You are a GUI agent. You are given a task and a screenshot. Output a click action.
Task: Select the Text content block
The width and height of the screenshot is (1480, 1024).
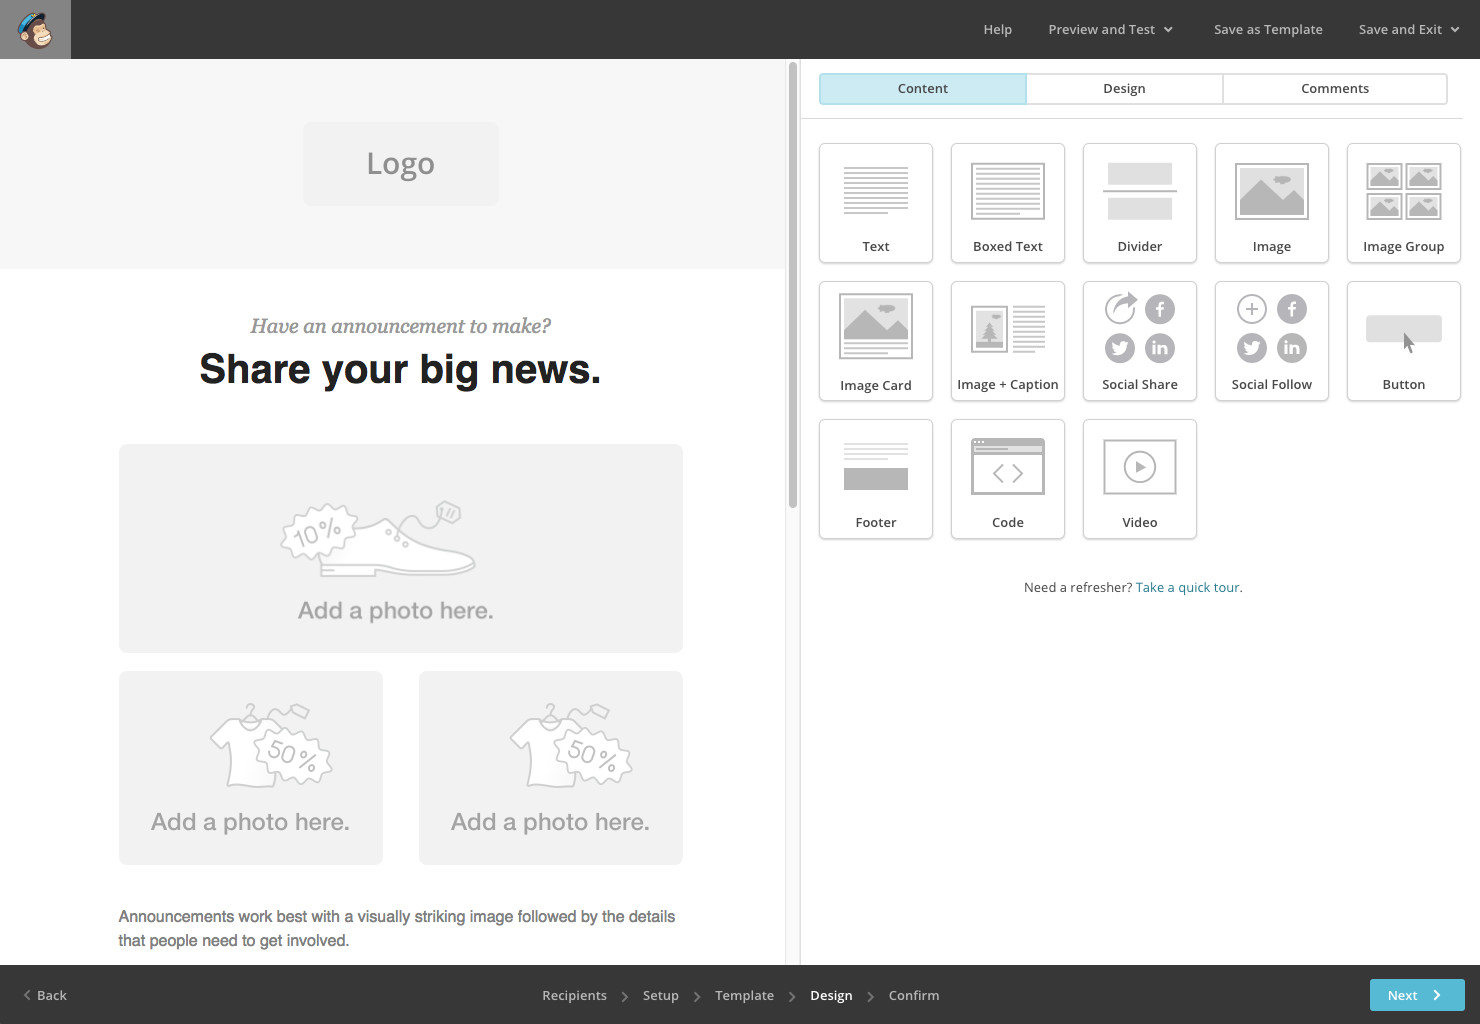point(875,203)
